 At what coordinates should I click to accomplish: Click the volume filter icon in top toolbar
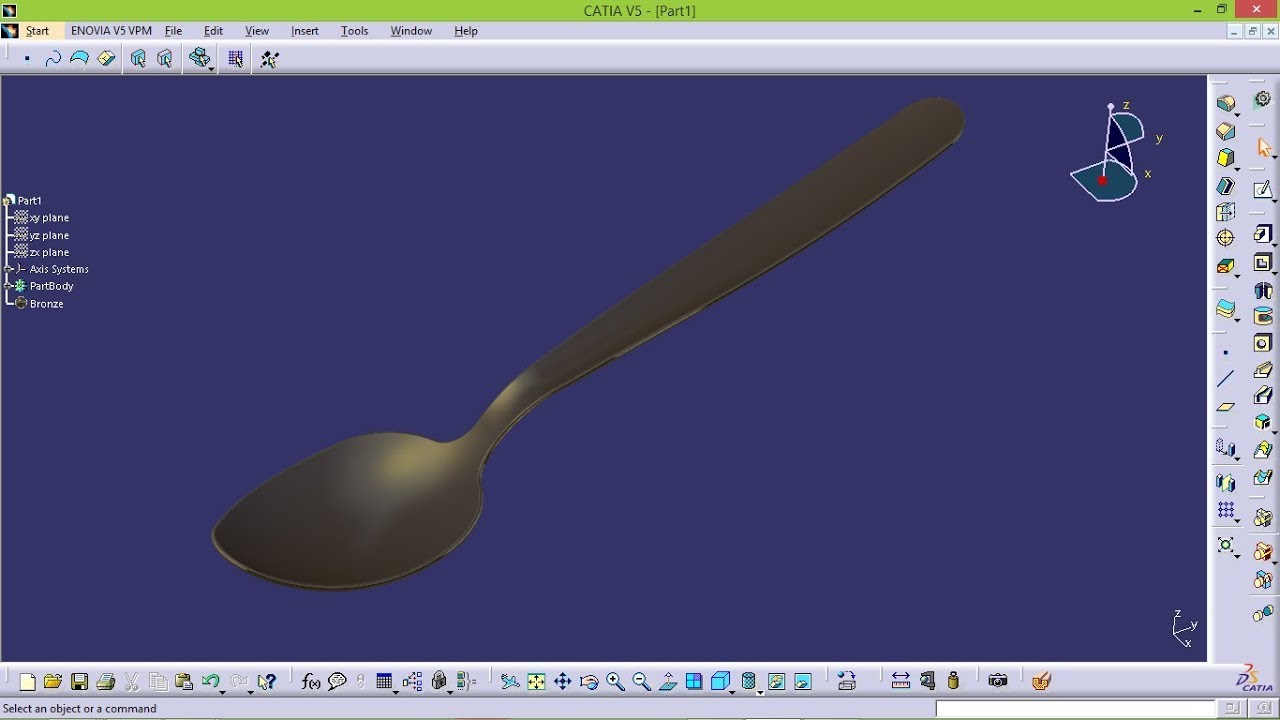[106, 59]
